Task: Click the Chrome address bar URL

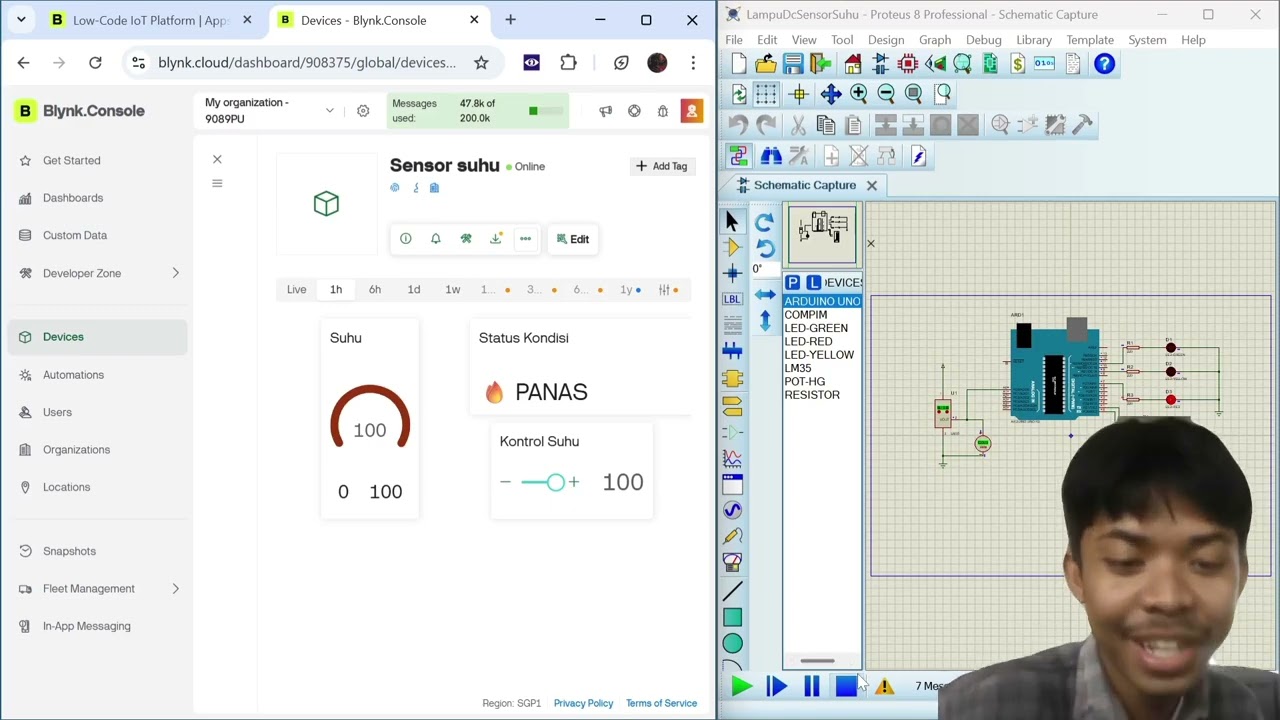Action: (x=307, y=63)
